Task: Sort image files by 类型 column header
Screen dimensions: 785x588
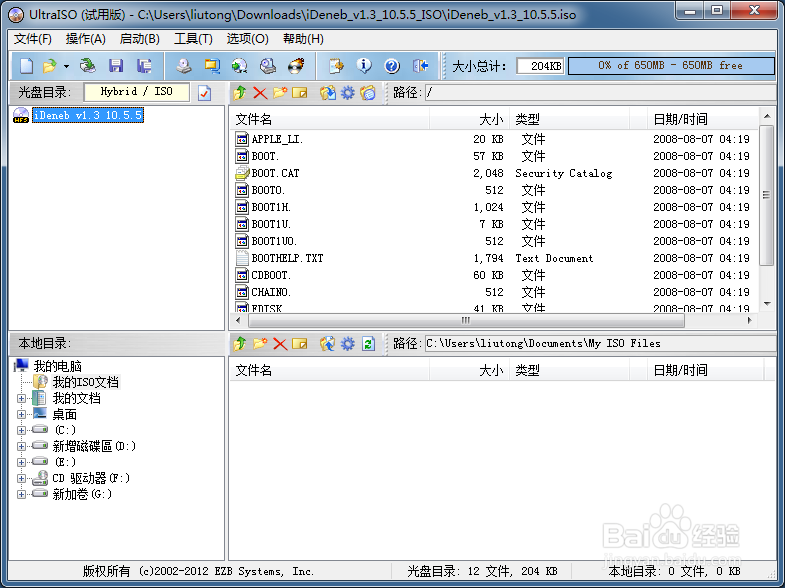Action: coord(569,119)
